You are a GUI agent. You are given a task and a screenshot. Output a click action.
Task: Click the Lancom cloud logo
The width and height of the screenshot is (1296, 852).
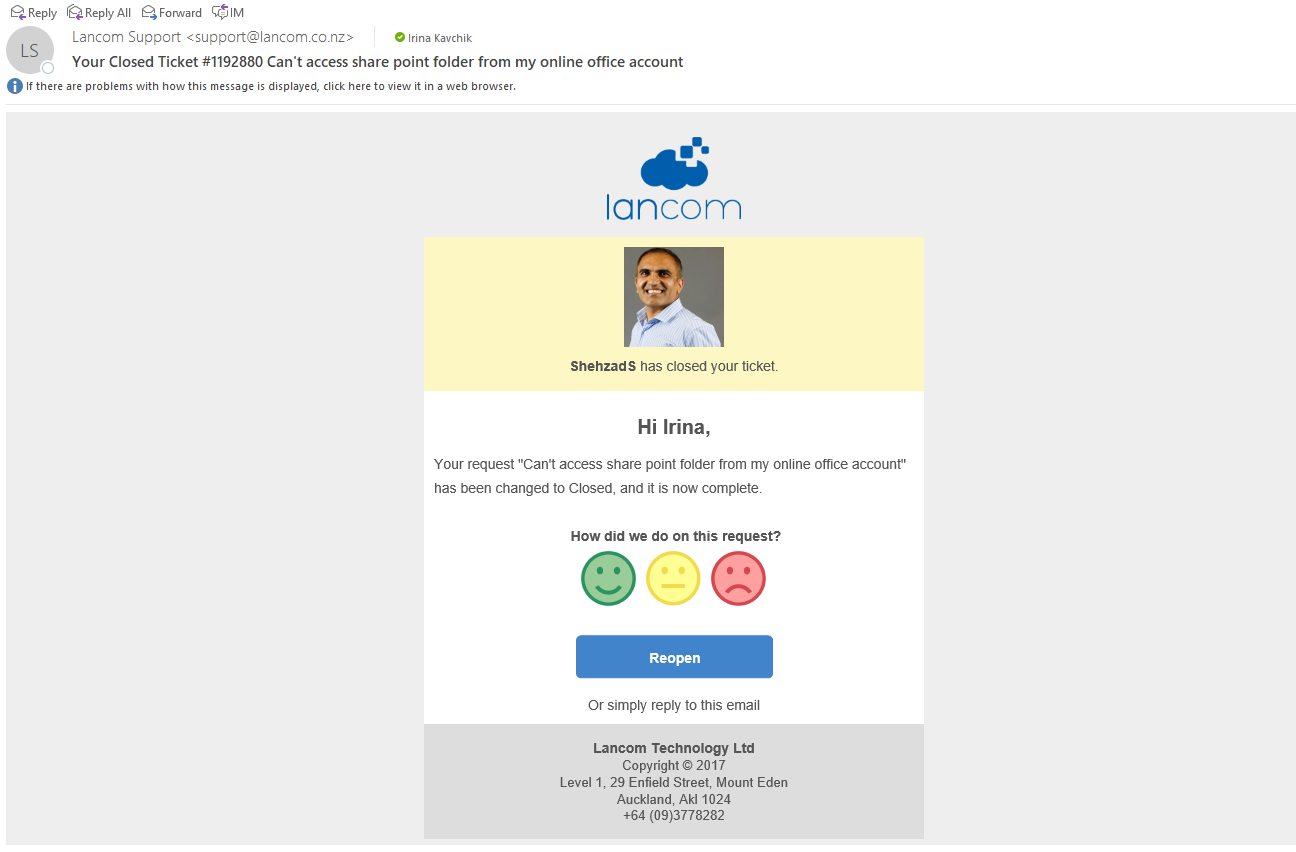674,178
